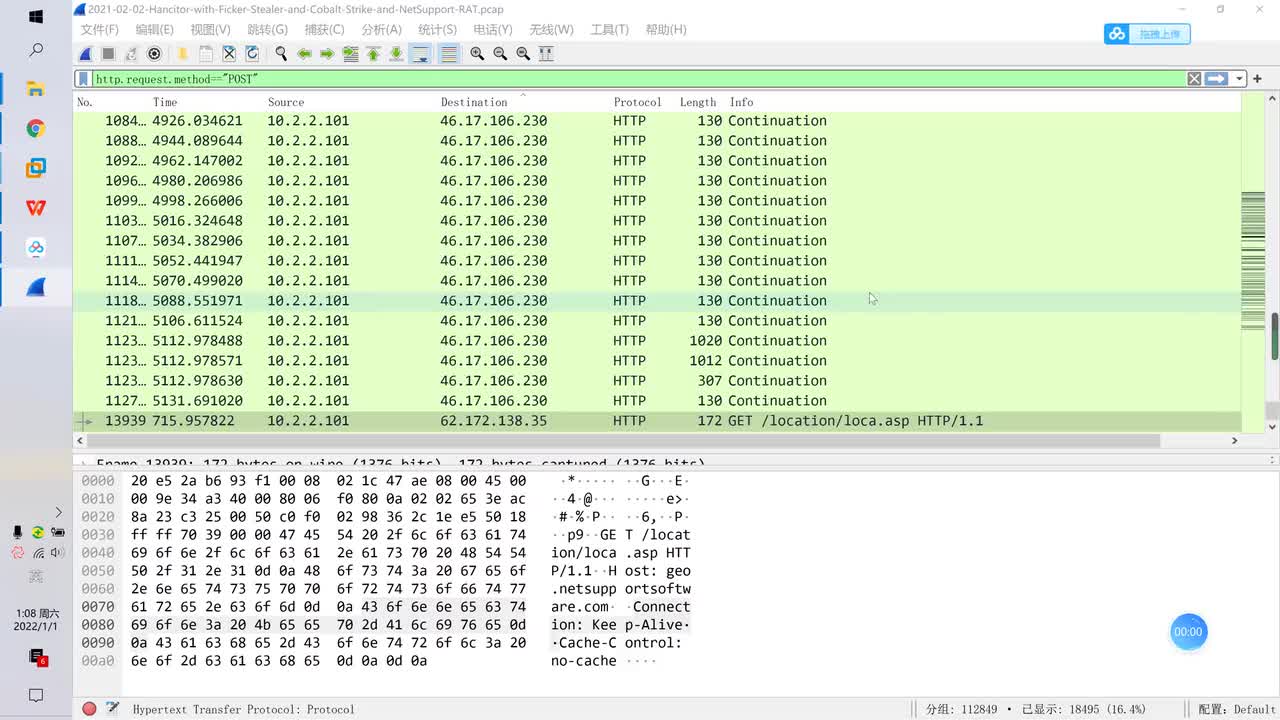
Task: Go forward to next packet
Action: click(x=327, y=54)
